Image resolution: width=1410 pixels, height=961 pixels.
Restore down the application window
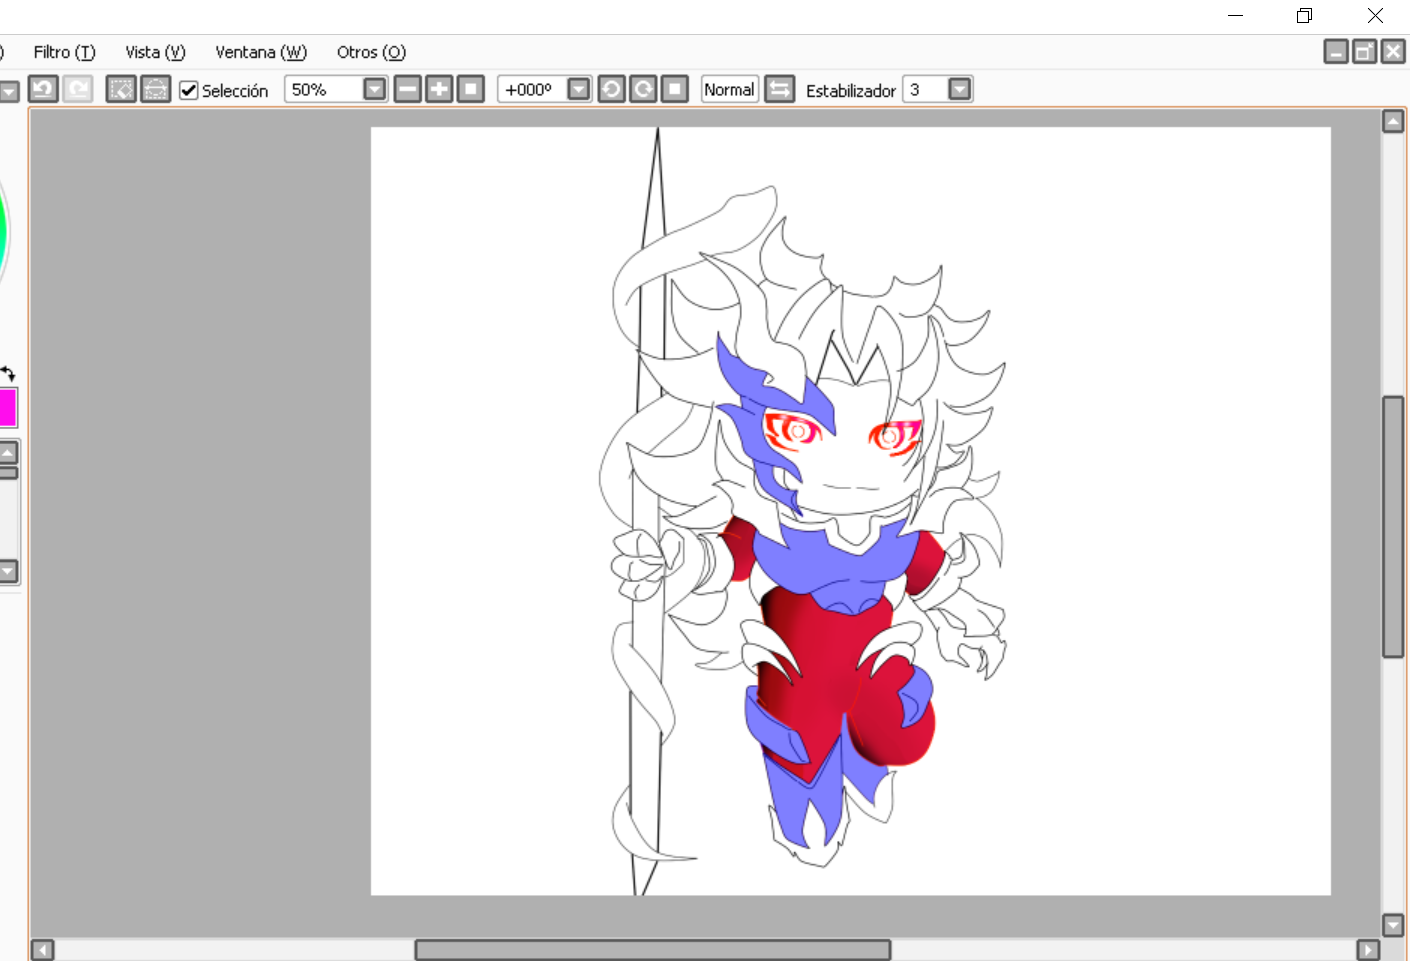[x=1304, y=15]
